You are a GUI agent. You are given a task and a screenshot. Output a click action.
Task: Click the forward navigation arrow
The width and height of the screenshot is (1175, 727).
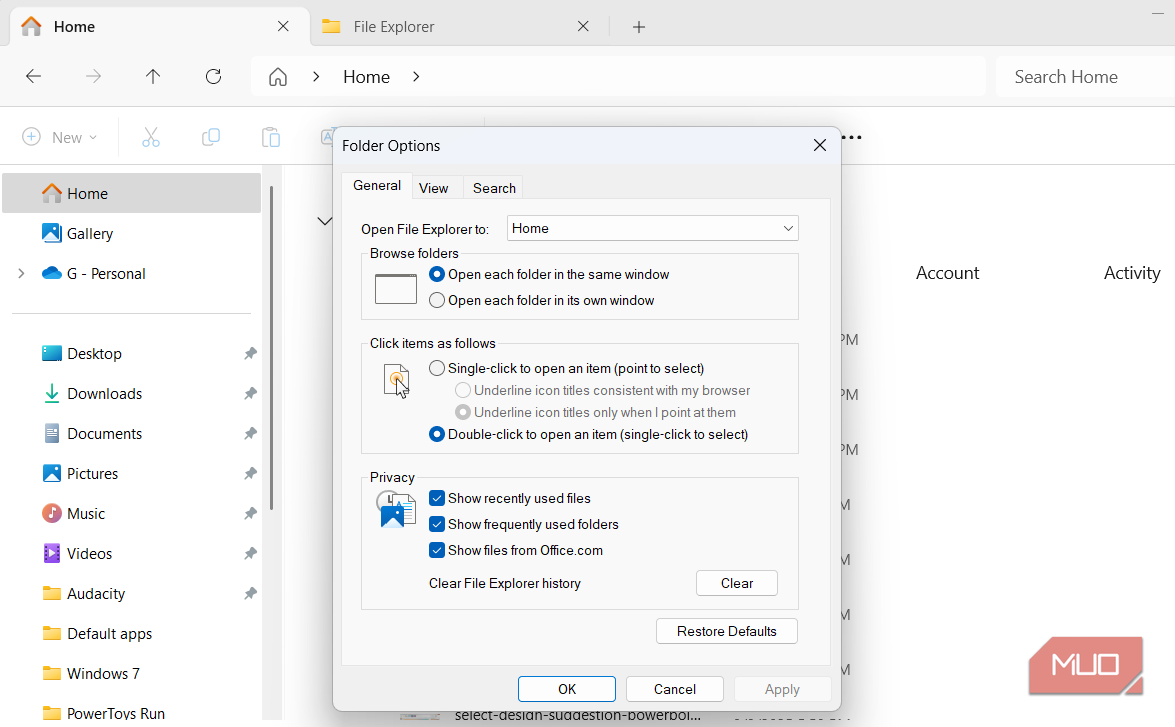point(93,76)
